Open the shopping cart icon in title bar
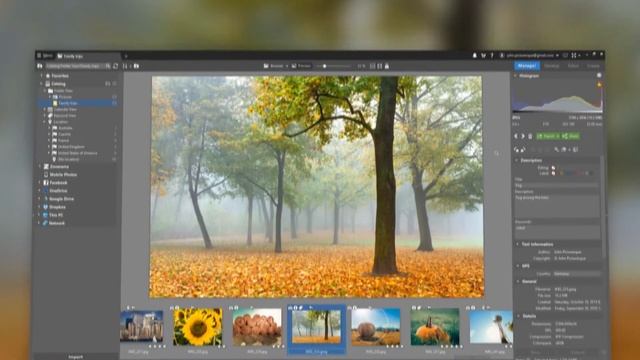640x360 pixels. 483,55
